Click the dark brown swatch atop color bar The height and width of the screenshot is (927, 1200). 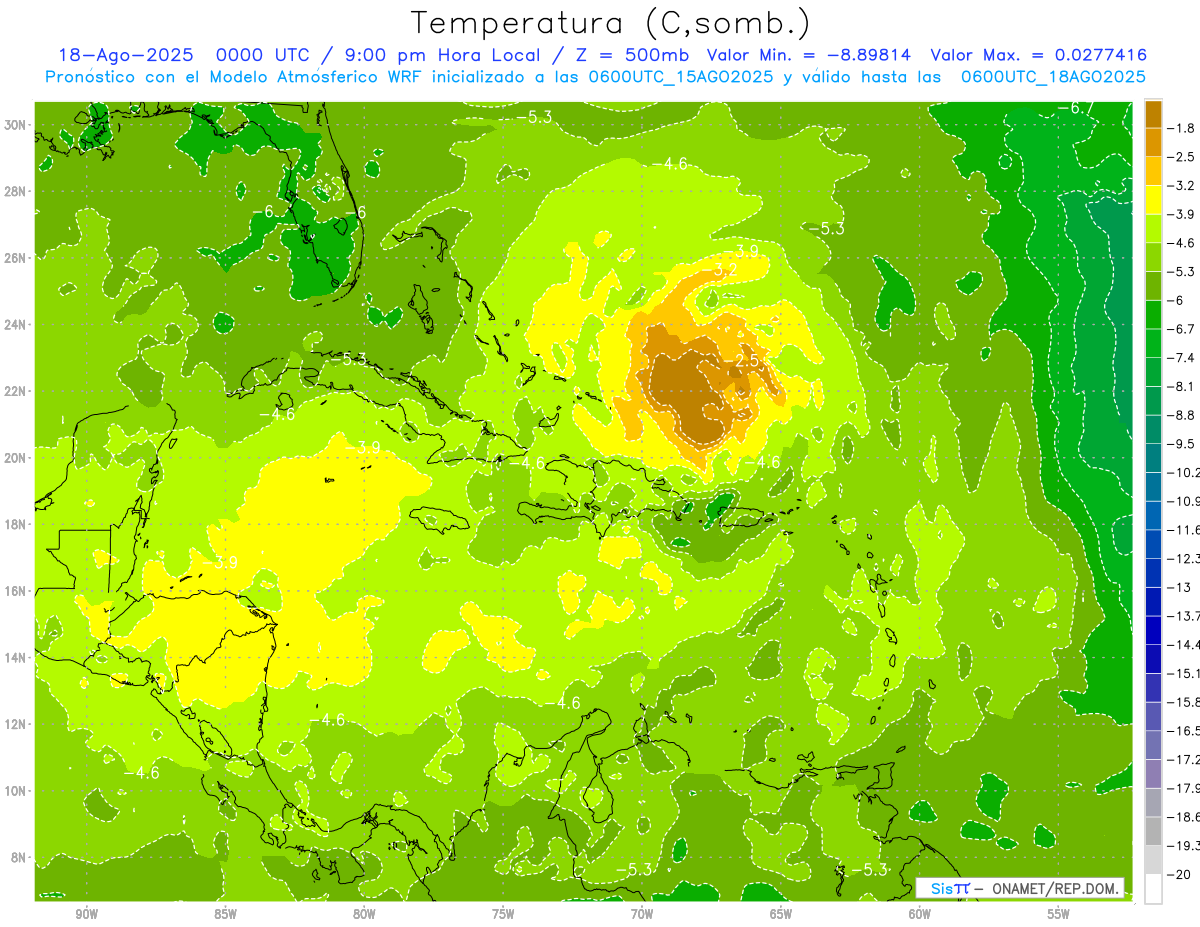1153,114
